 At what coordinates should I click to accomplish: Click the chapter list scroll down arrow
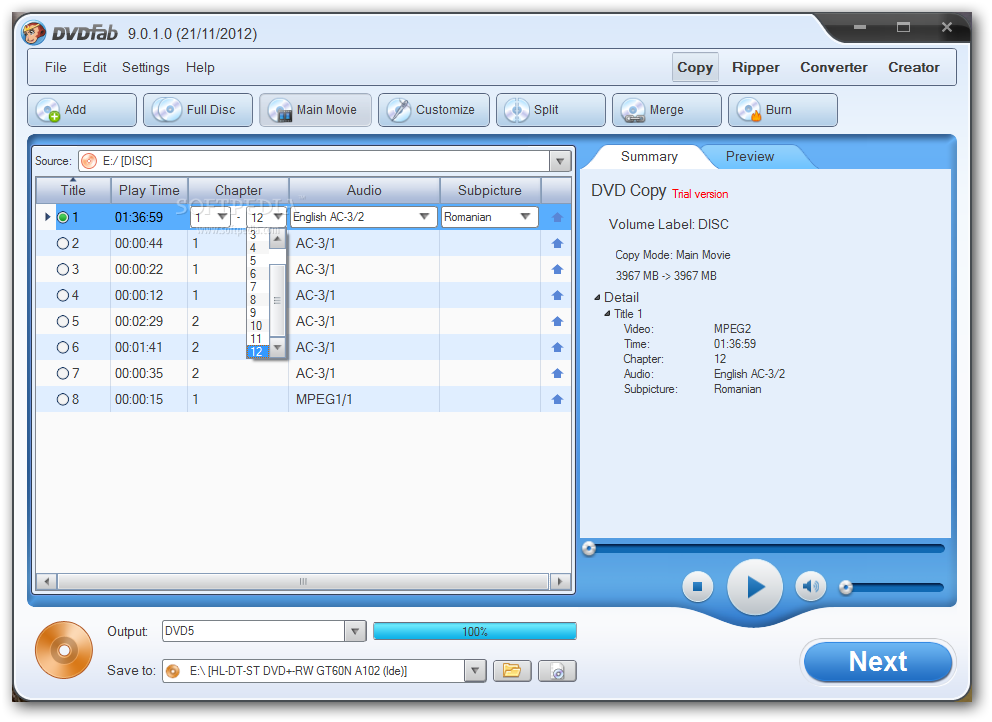point(278,347)
